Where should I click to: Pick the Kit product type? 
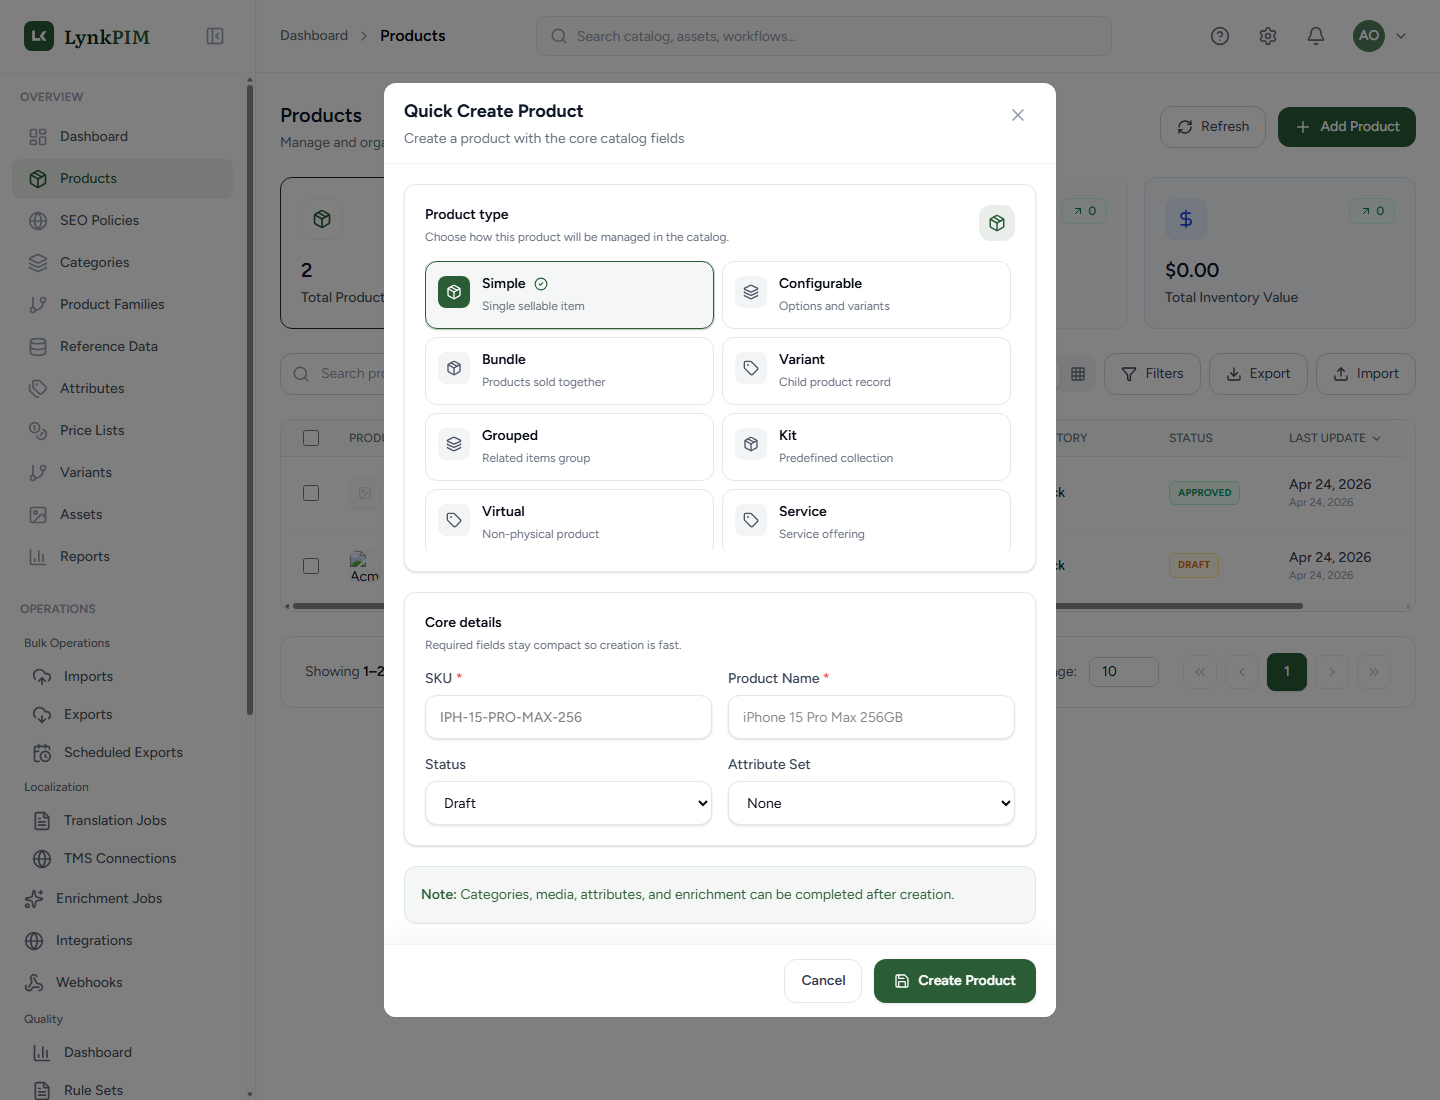pos(866,447)
